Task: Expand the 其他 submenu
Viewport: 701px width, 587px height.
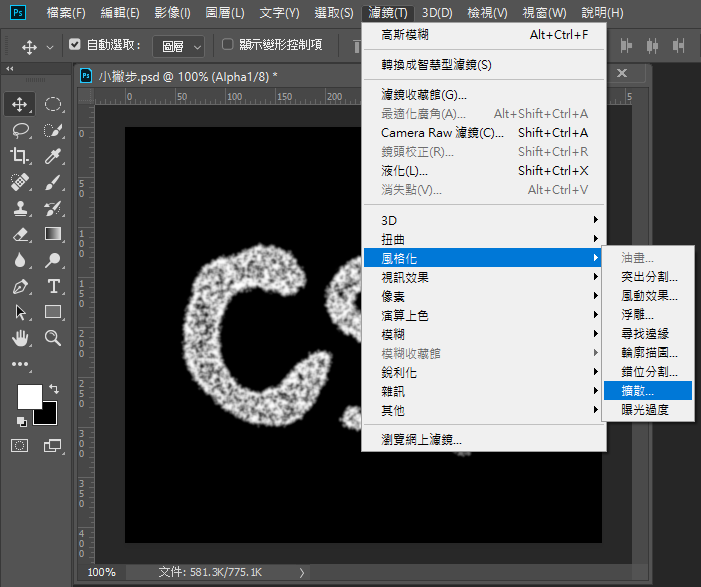Action: pyautogui.click(x=484, y=410)
